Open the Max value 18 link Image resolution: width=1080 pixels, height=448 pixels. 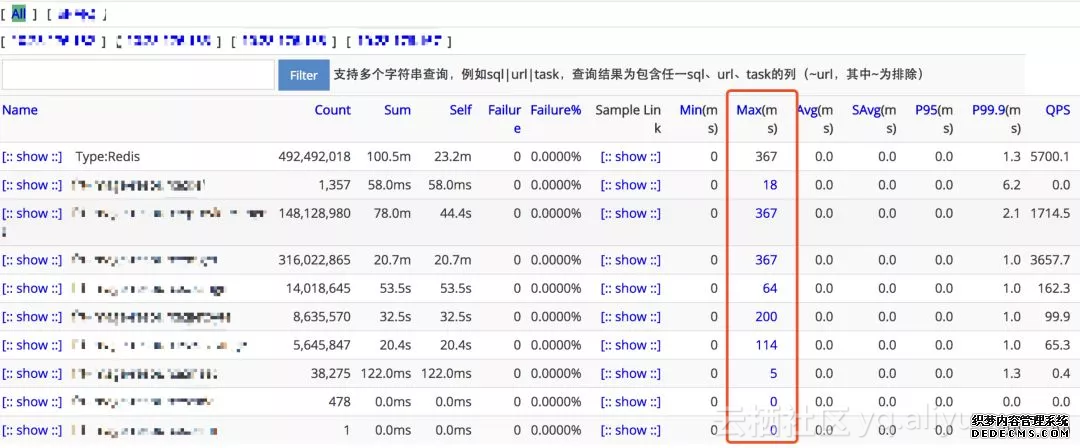[x=769, y=185]
